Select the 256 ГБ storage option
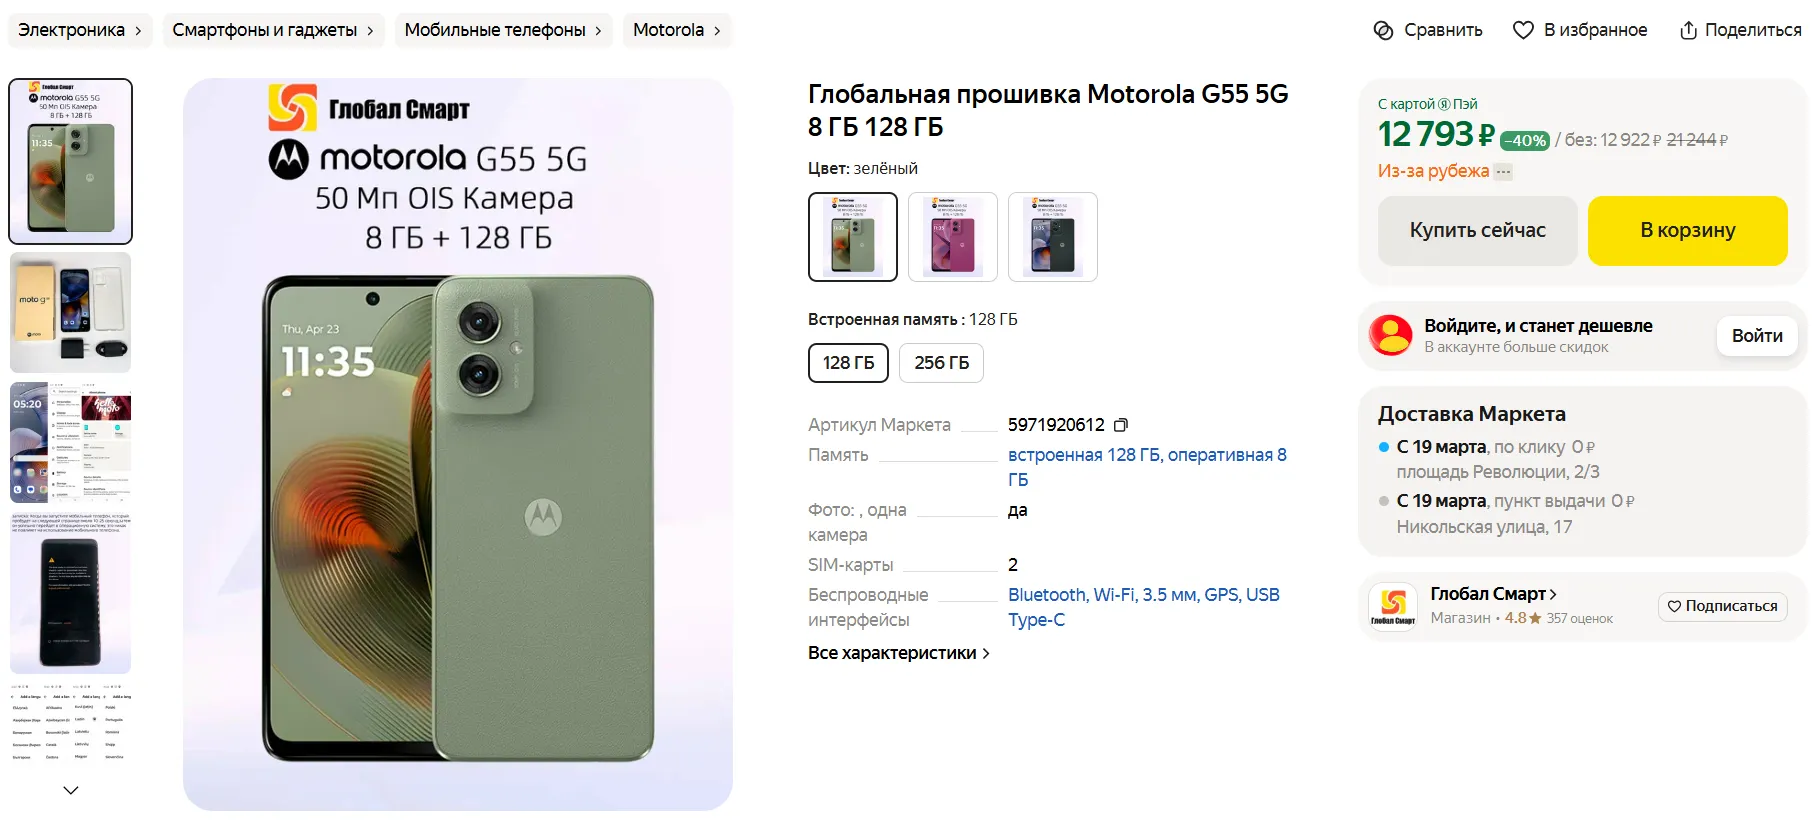 pyautogui.click(x=941, y=363)
